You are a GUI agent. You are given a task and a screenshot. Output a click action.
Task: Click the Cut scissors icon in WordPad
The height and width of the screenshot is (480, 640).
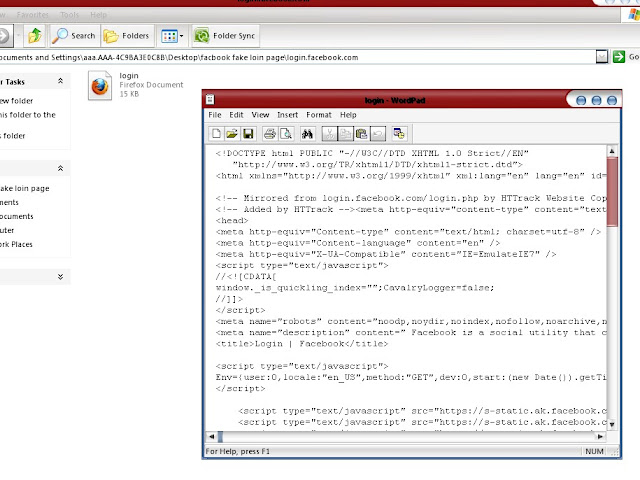tap(329, 134)
